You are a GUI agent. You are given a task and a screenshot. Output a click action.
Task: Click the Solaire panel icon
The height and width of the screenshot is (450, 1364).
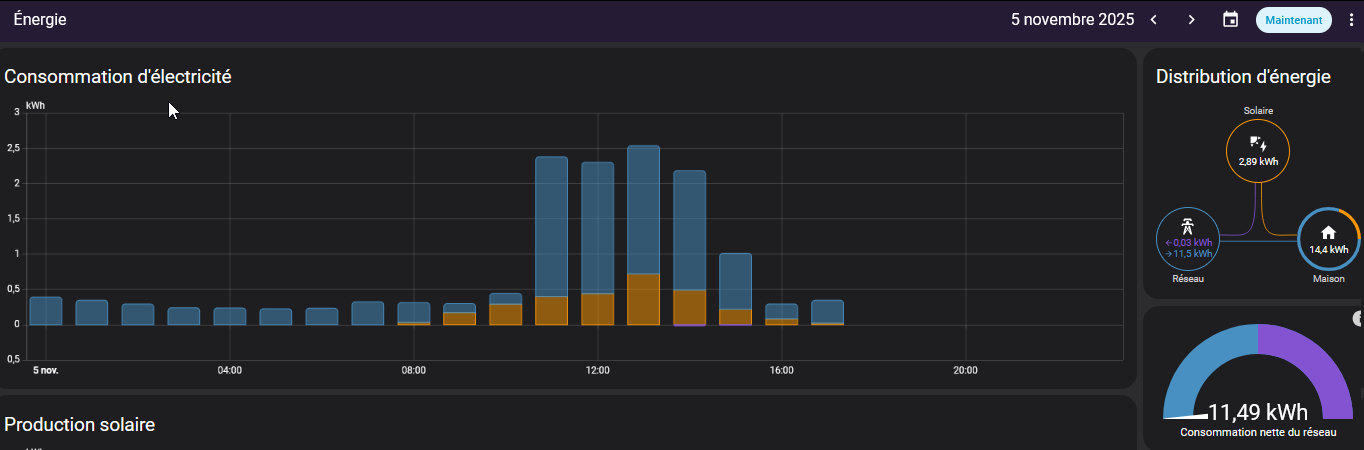point(1257,143)
